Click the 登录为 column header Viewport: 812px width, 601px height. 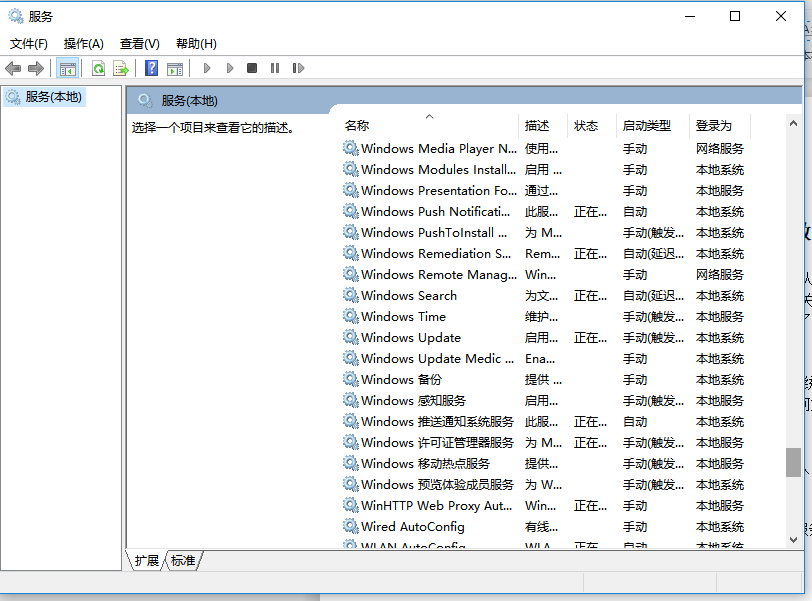click(x=720, y=126)
